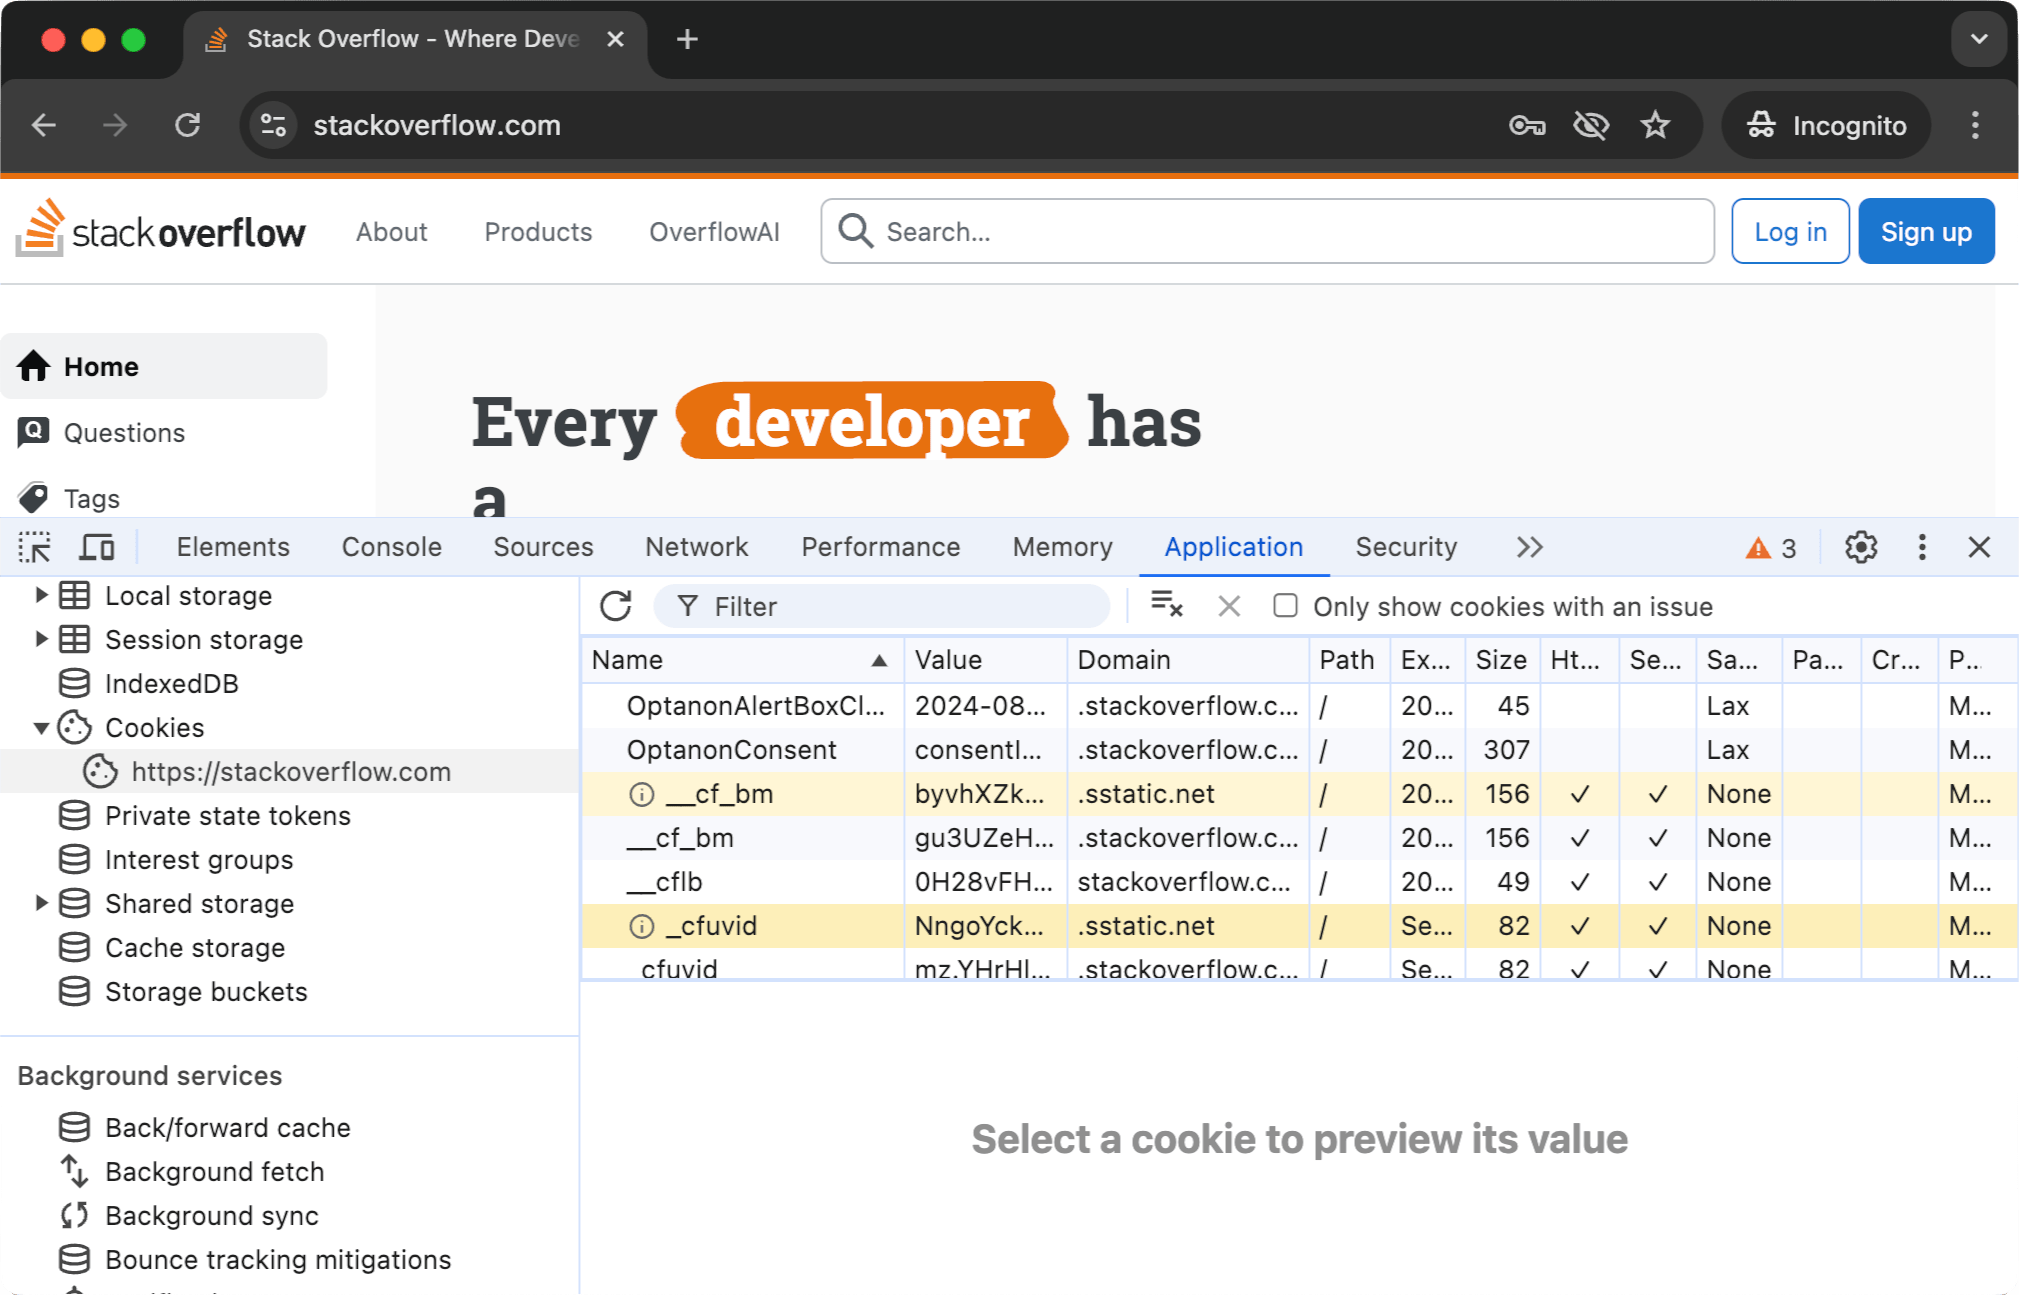Select the OptanonConsent cookie row

pos(1298,750)
